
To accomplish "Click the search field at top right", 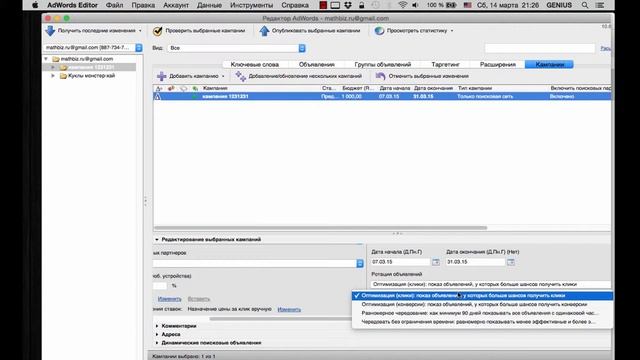I will (540, 48).
